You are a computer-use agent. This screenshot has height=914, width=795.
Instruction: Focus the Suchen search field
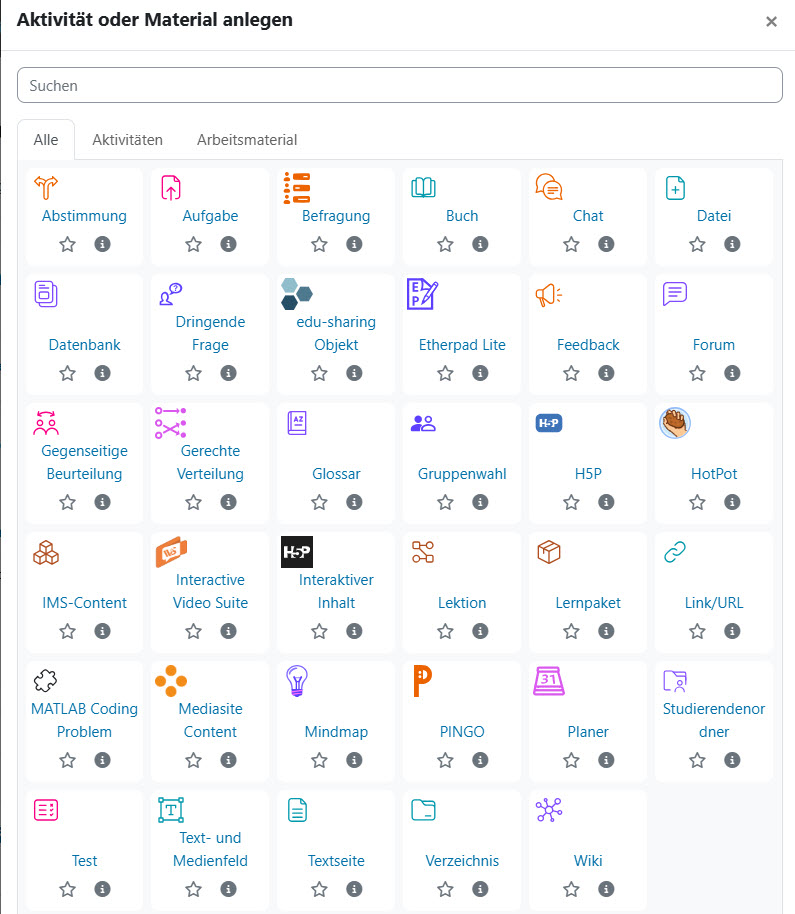(x=400, y=85)
